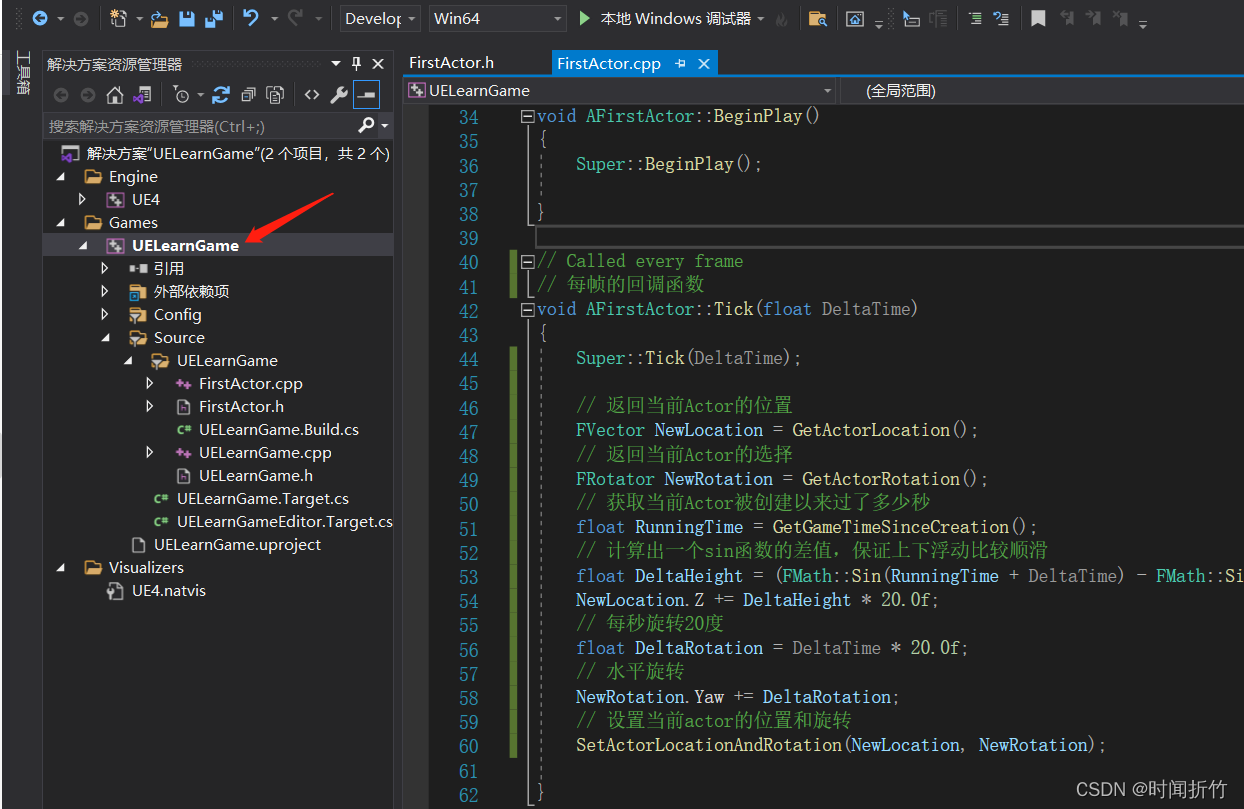Go to Solution Explorer home view

point(115,95)
